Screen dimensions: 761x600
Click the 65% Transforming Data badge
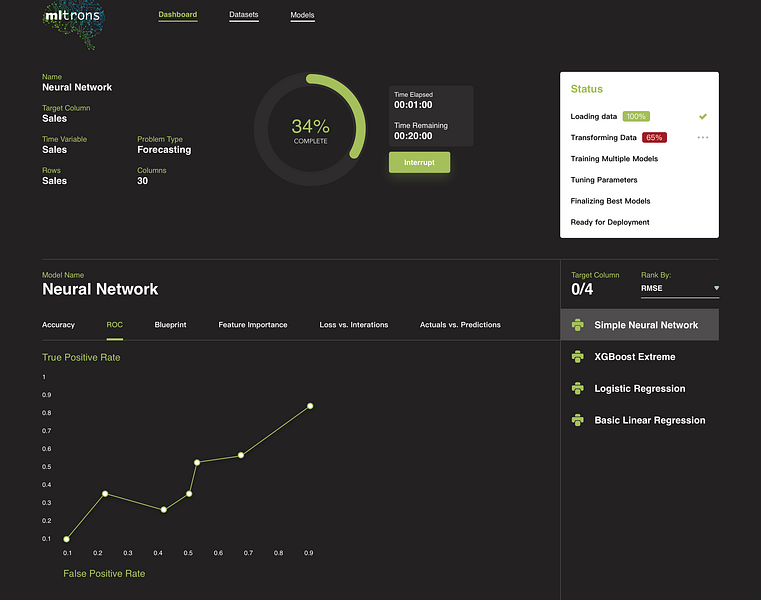[654, 137]
